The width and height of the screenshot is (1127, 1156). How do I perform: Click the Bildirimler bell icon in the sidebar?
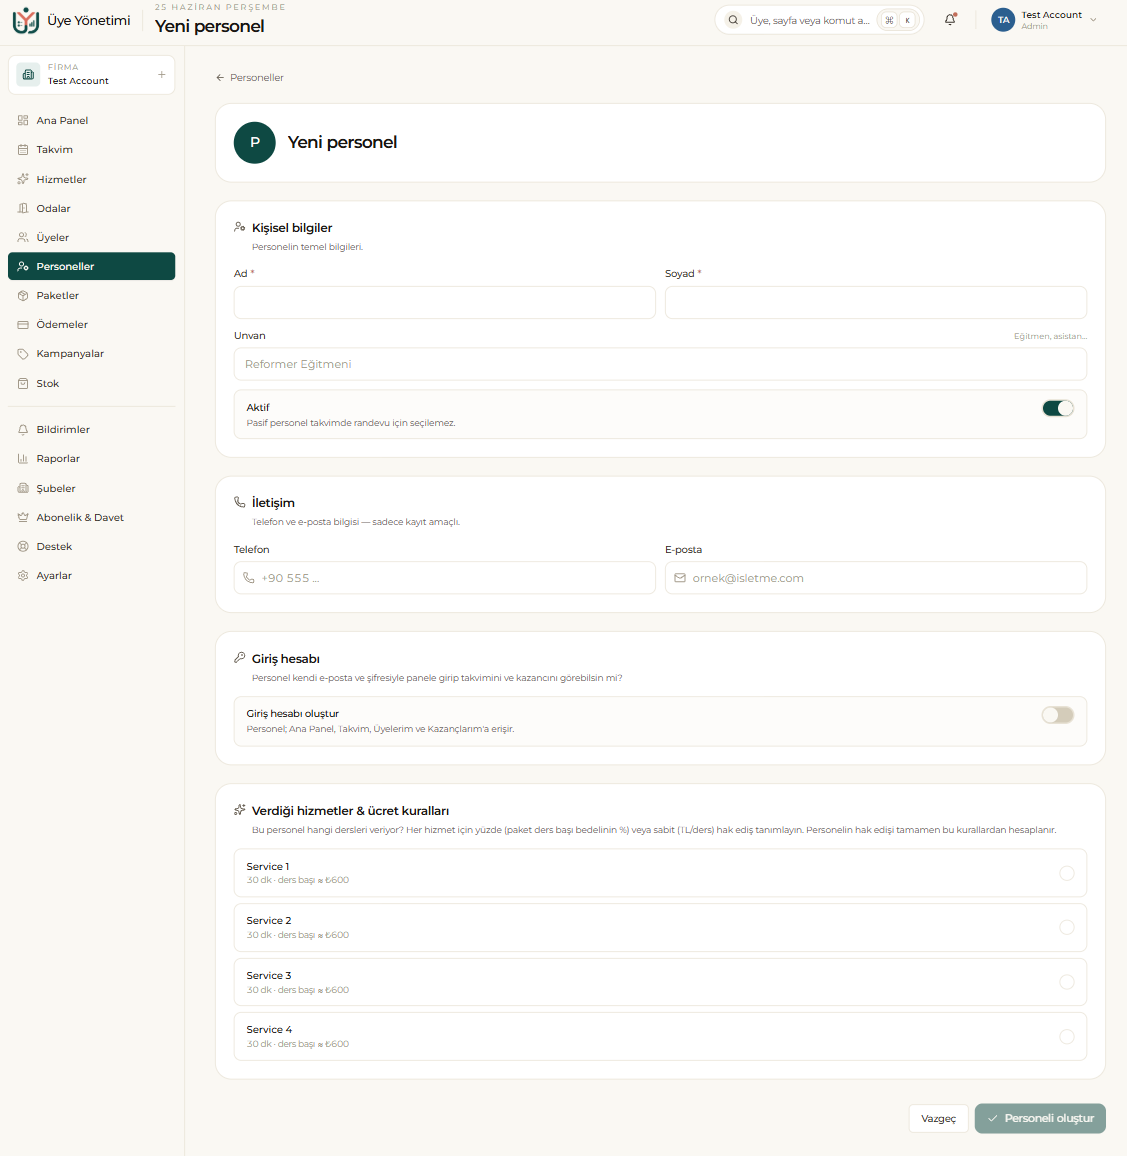23,430
